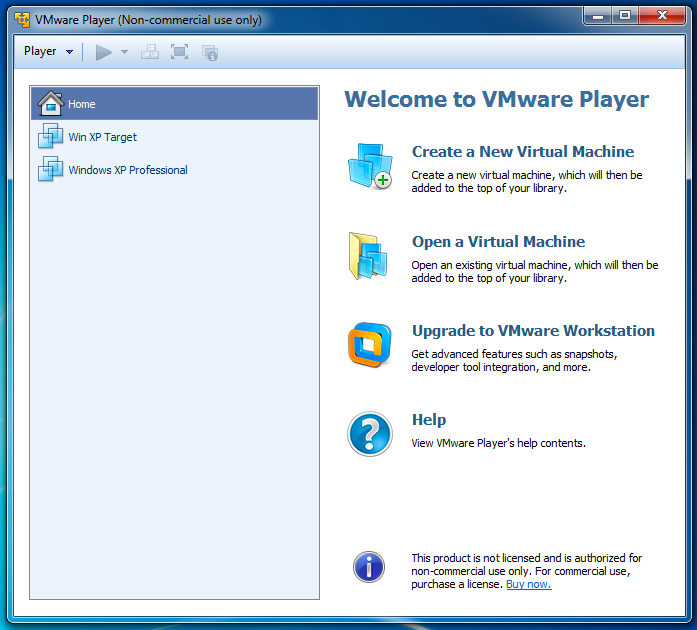Select Home in the library list
Image resolution: width=697 pixels, height=630 pixels.
coord(82,104)
